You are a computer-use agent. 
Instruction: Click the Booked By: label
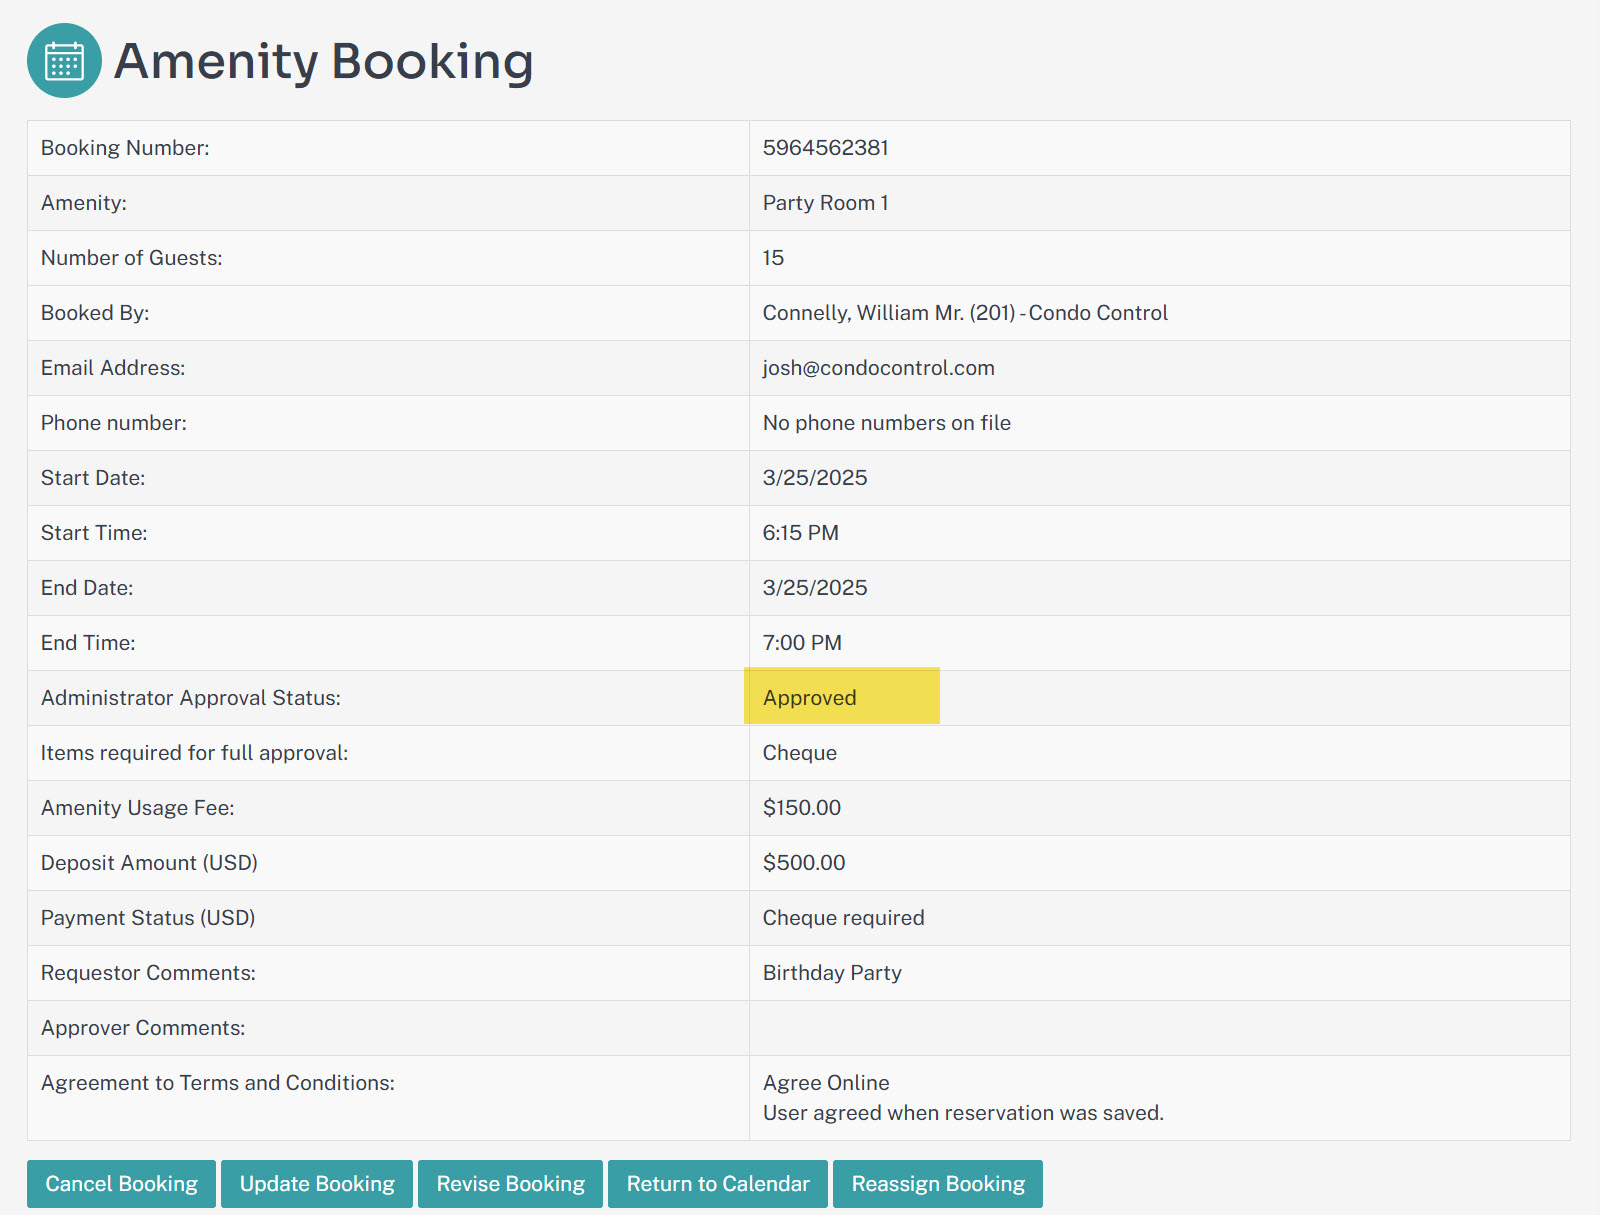95,313
